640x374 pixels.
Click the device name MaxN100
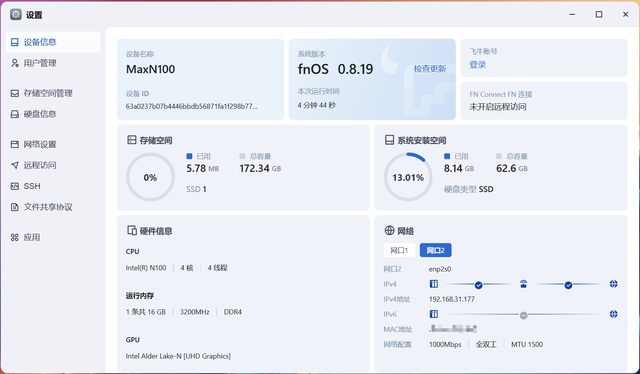pyautogui.click(x=151, y=69)
